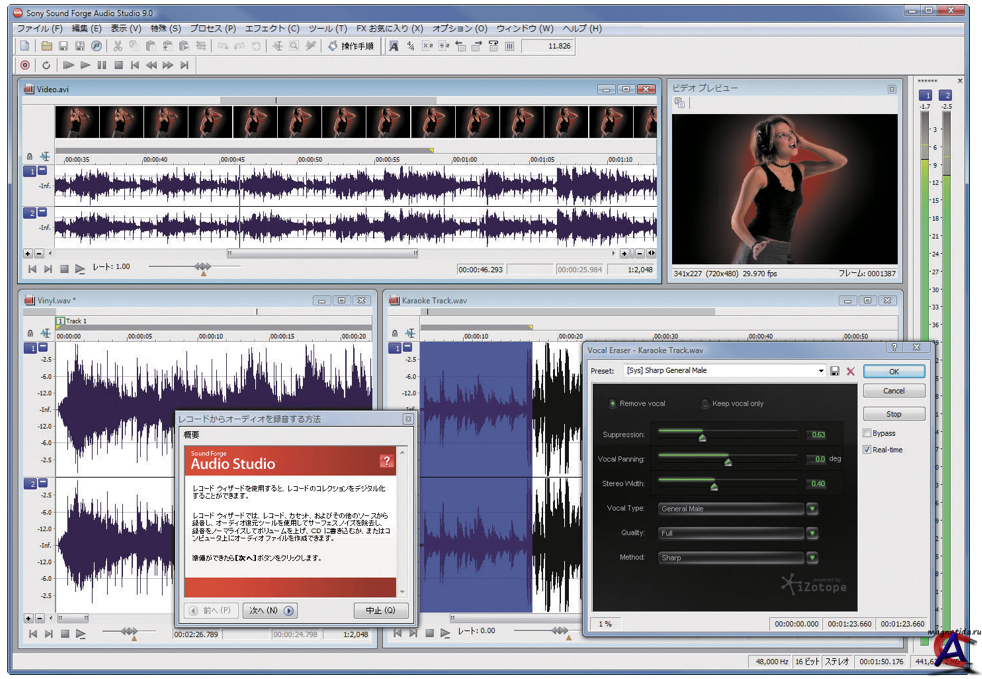Screen dimensions: 982x679
Task: Click the Open folder icon in toolbar
Action: coord(47,46)
